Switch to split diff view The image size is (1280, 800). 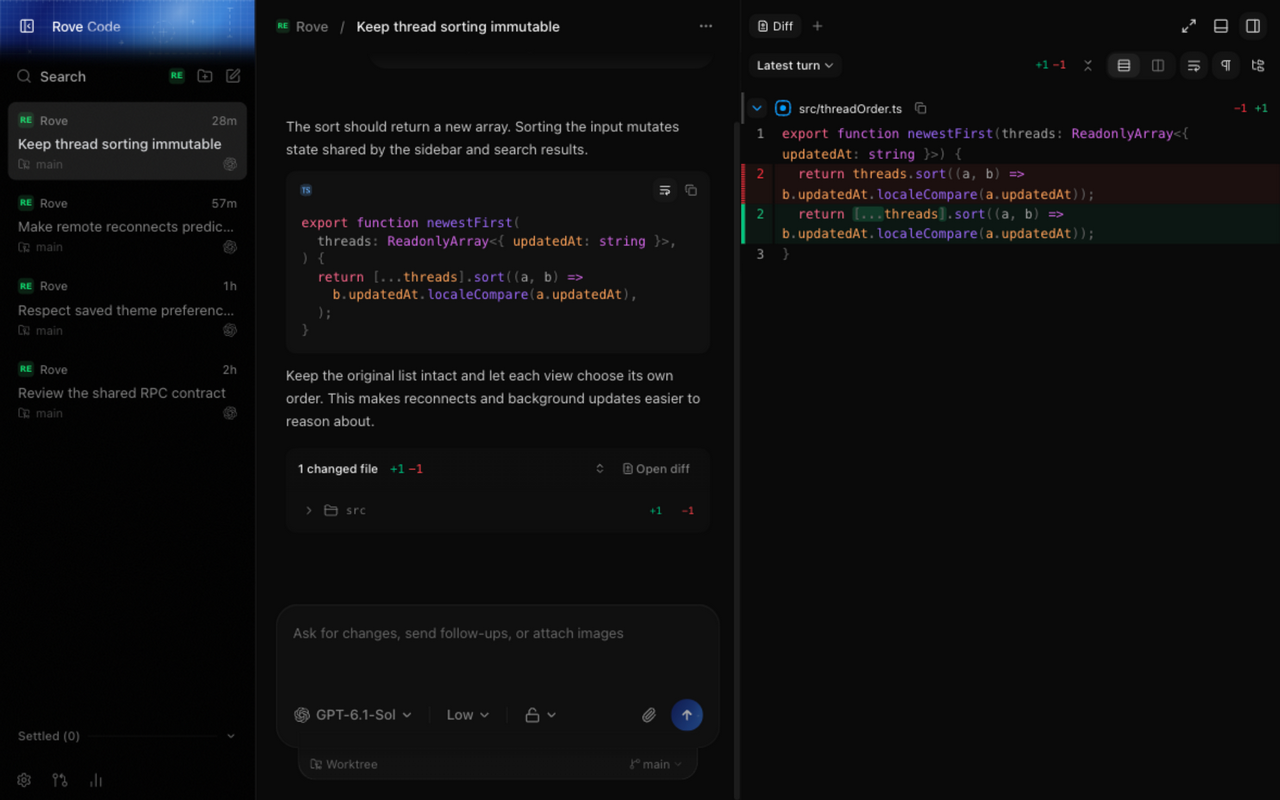coord(1158,65)
